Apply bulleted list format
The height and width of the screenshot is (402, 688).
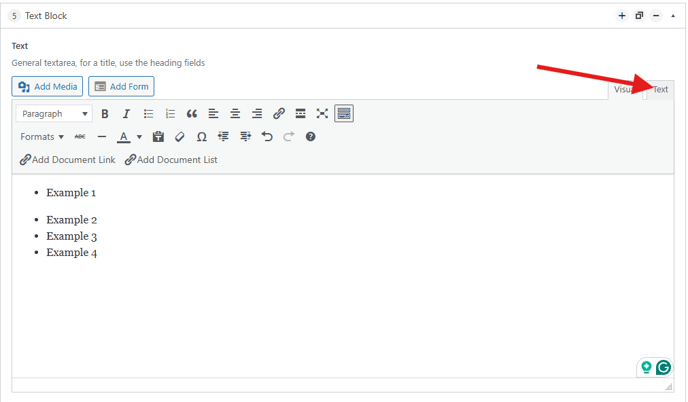[148, 114]
